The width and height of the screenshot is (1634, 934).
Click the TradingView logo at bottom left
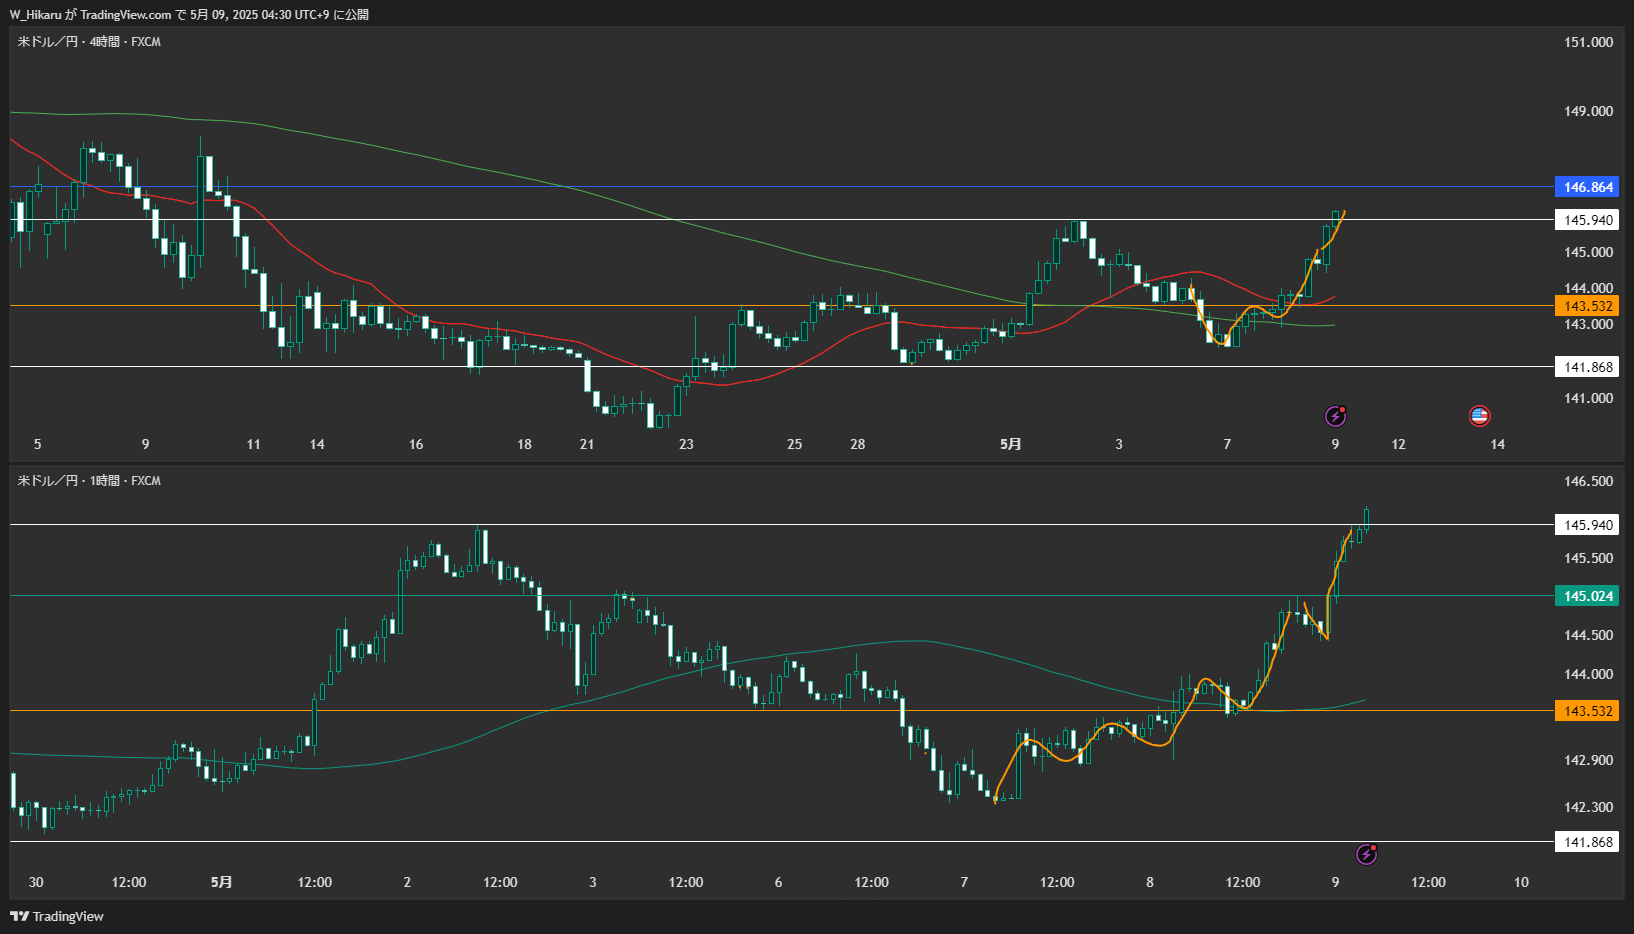coord(57,916)
